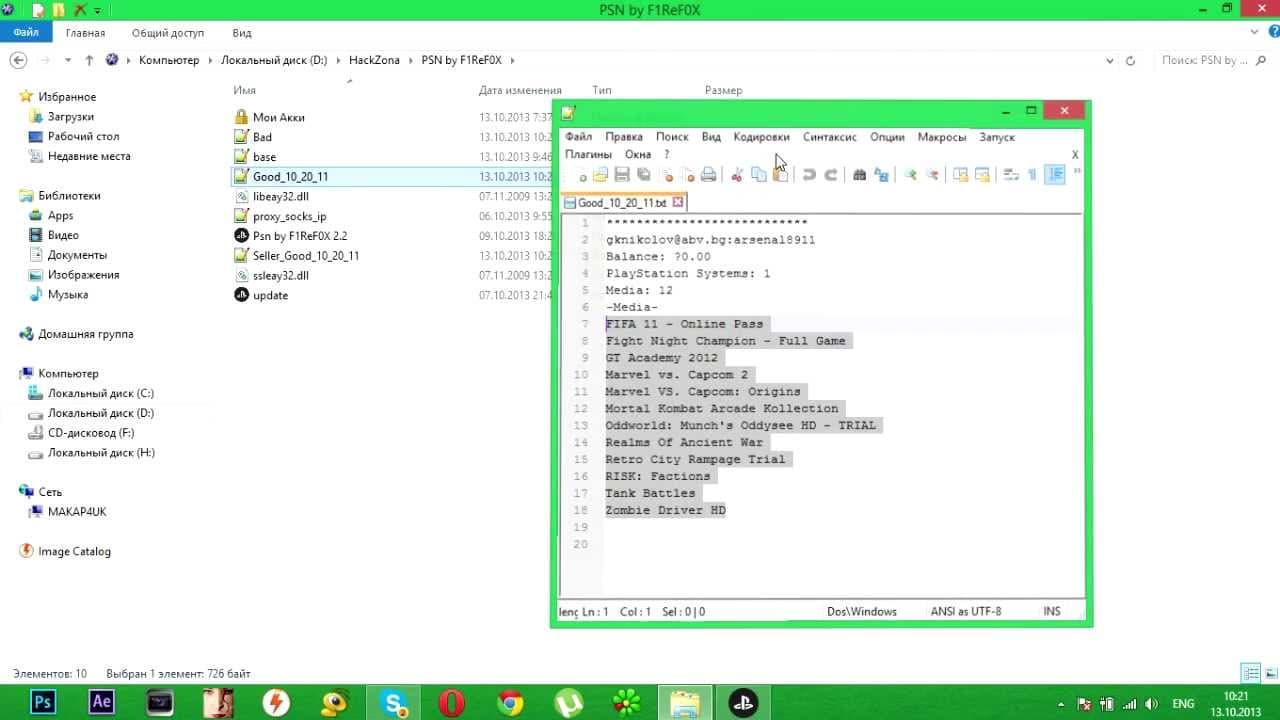Screen dimensions: 1280x720
Task: Open the Опции menu in the editor
Action: [x=887, y=137]
